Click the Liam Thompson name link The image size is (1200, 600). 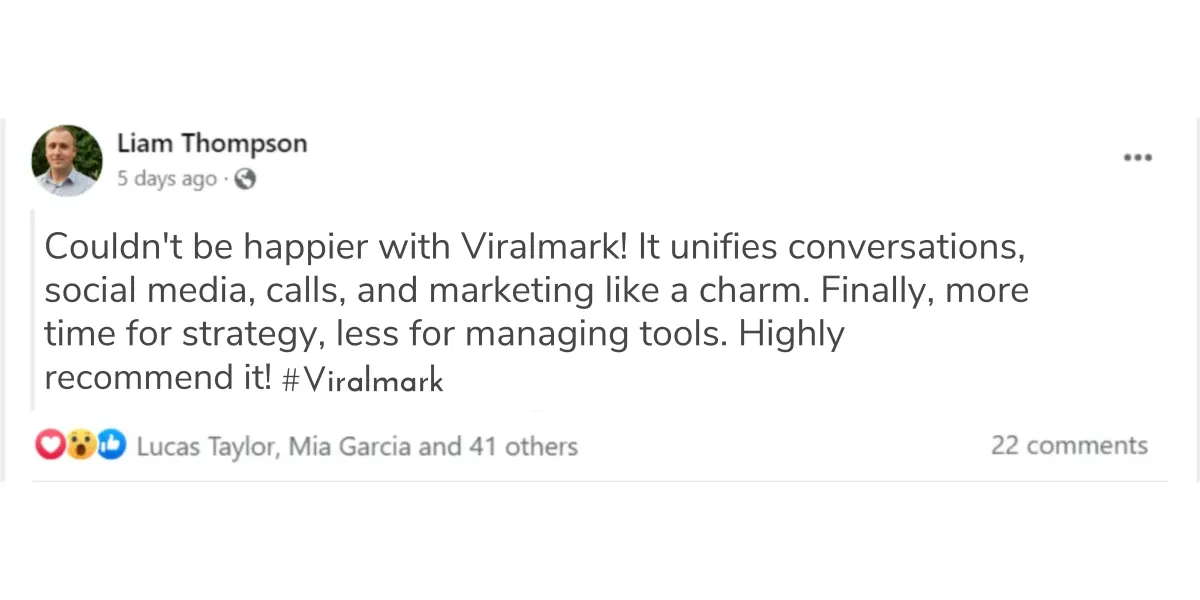[x=212, y=143]
